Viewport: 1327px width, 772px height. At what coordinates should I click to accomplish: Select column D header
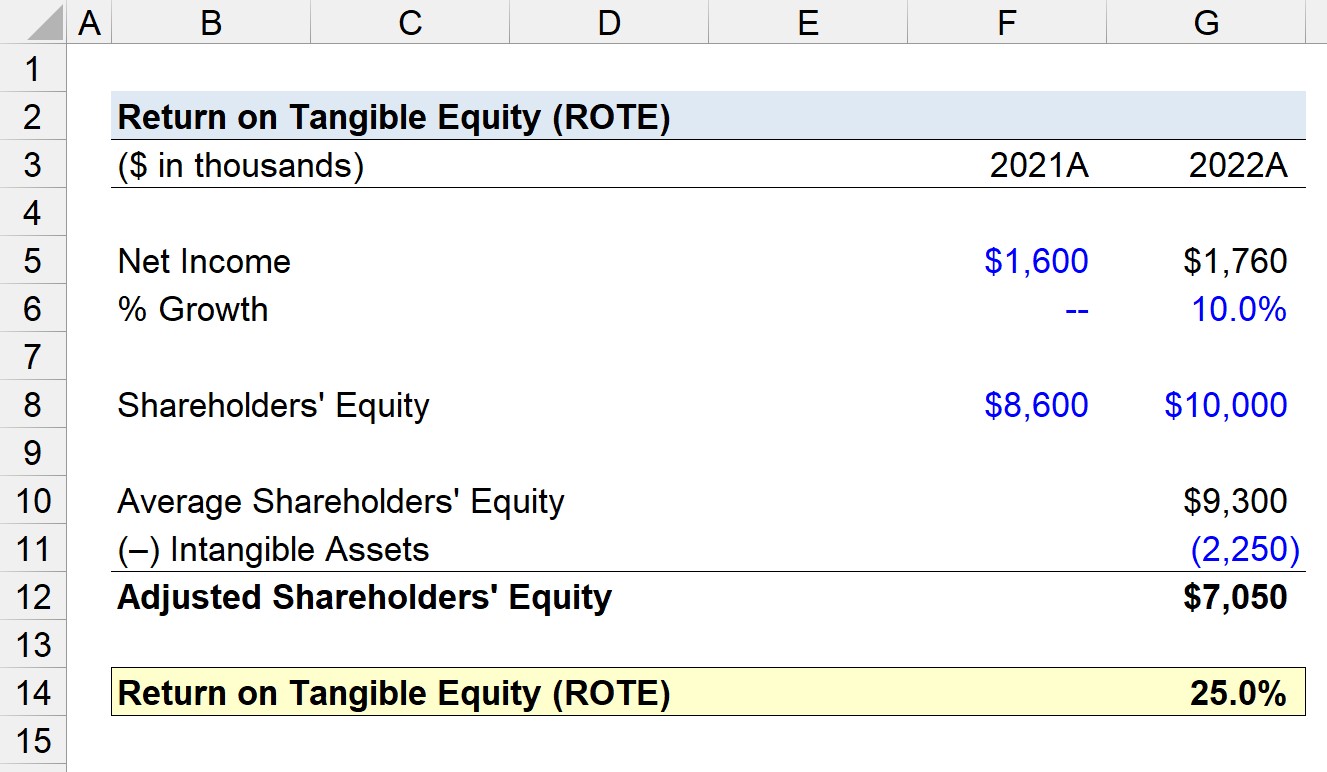(608, 22)
